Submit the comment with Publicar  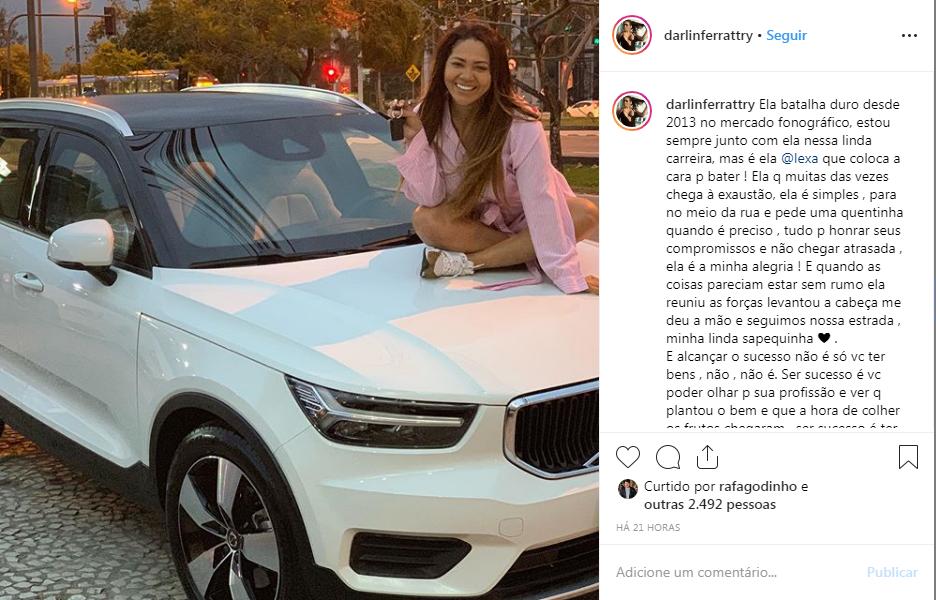tap(892, 572)
